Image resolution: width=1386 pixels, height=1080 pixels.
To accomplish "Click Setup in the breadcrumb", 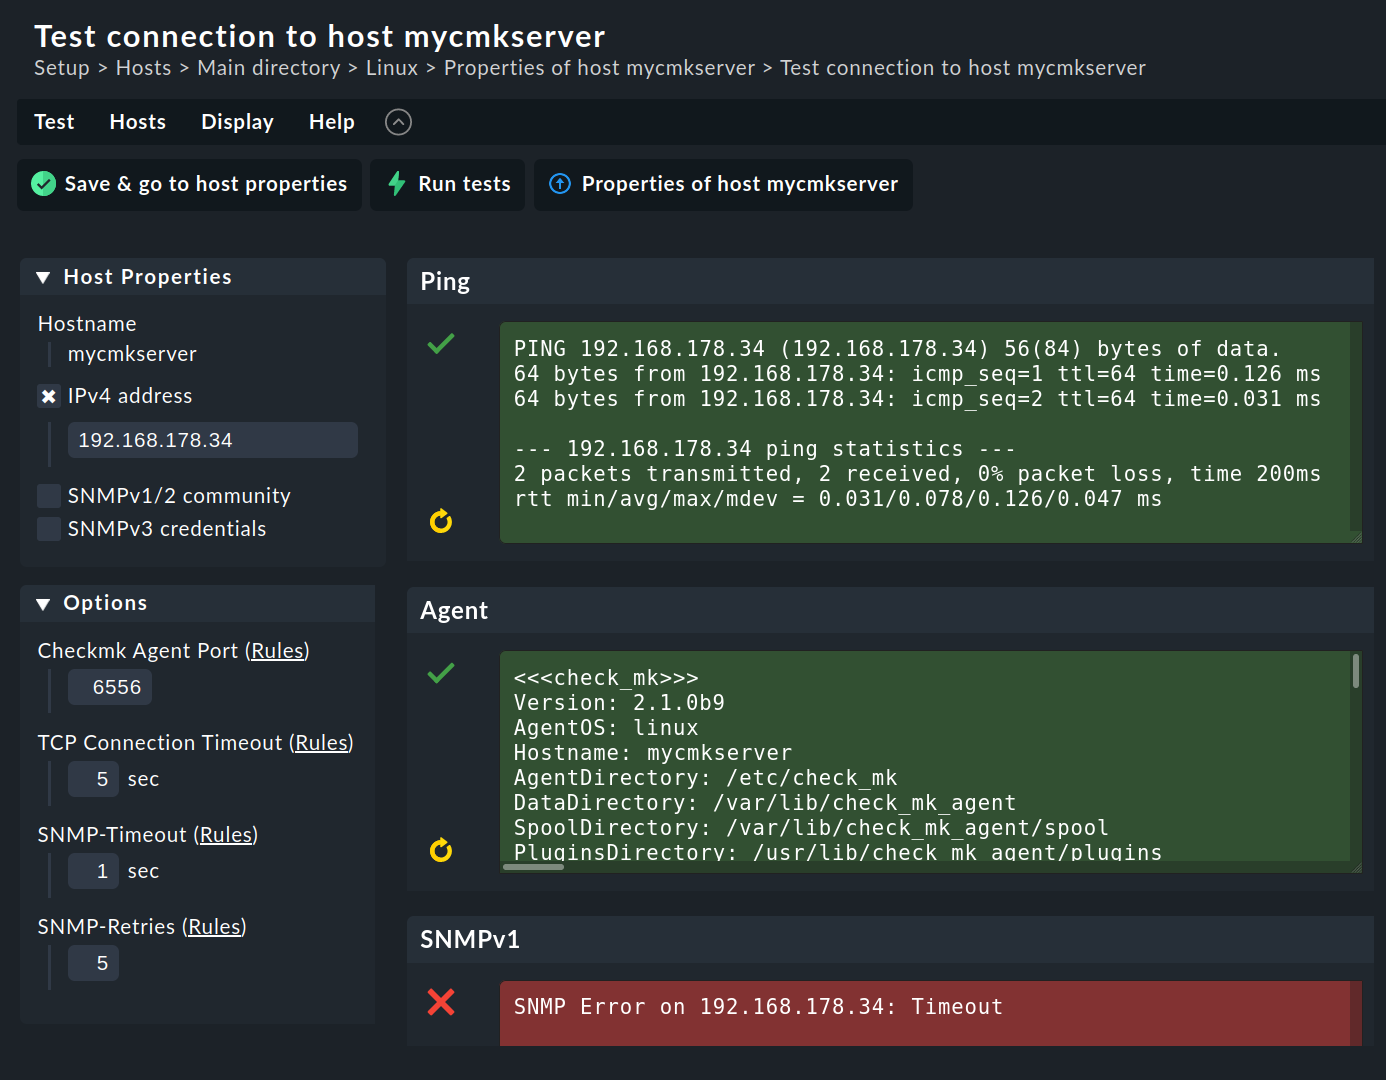I will click(x=62, y=68).
